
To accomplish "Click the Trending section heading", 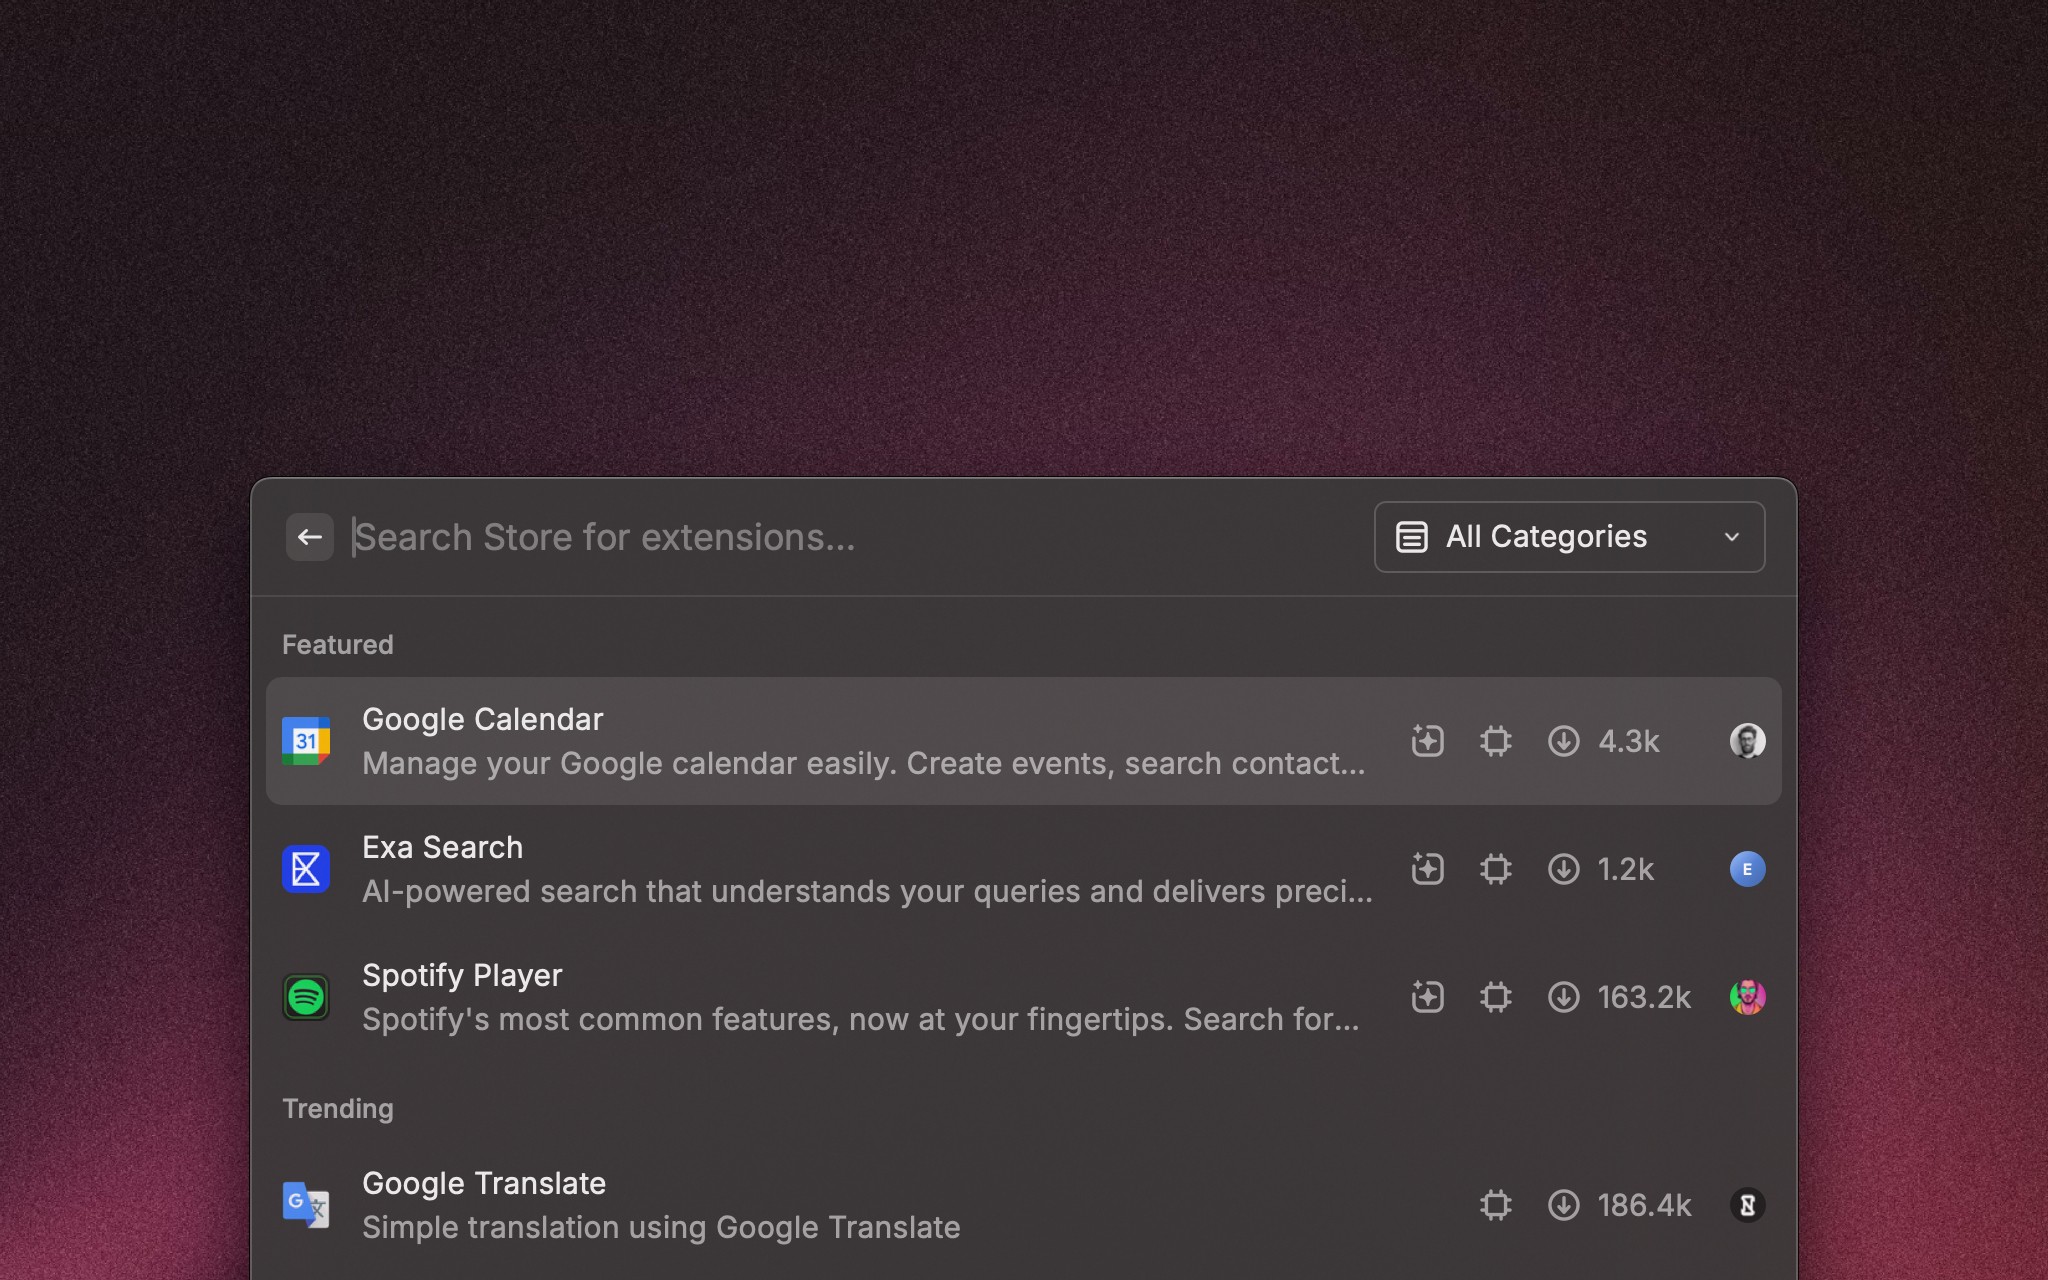I will click(x=338, y=1108).
